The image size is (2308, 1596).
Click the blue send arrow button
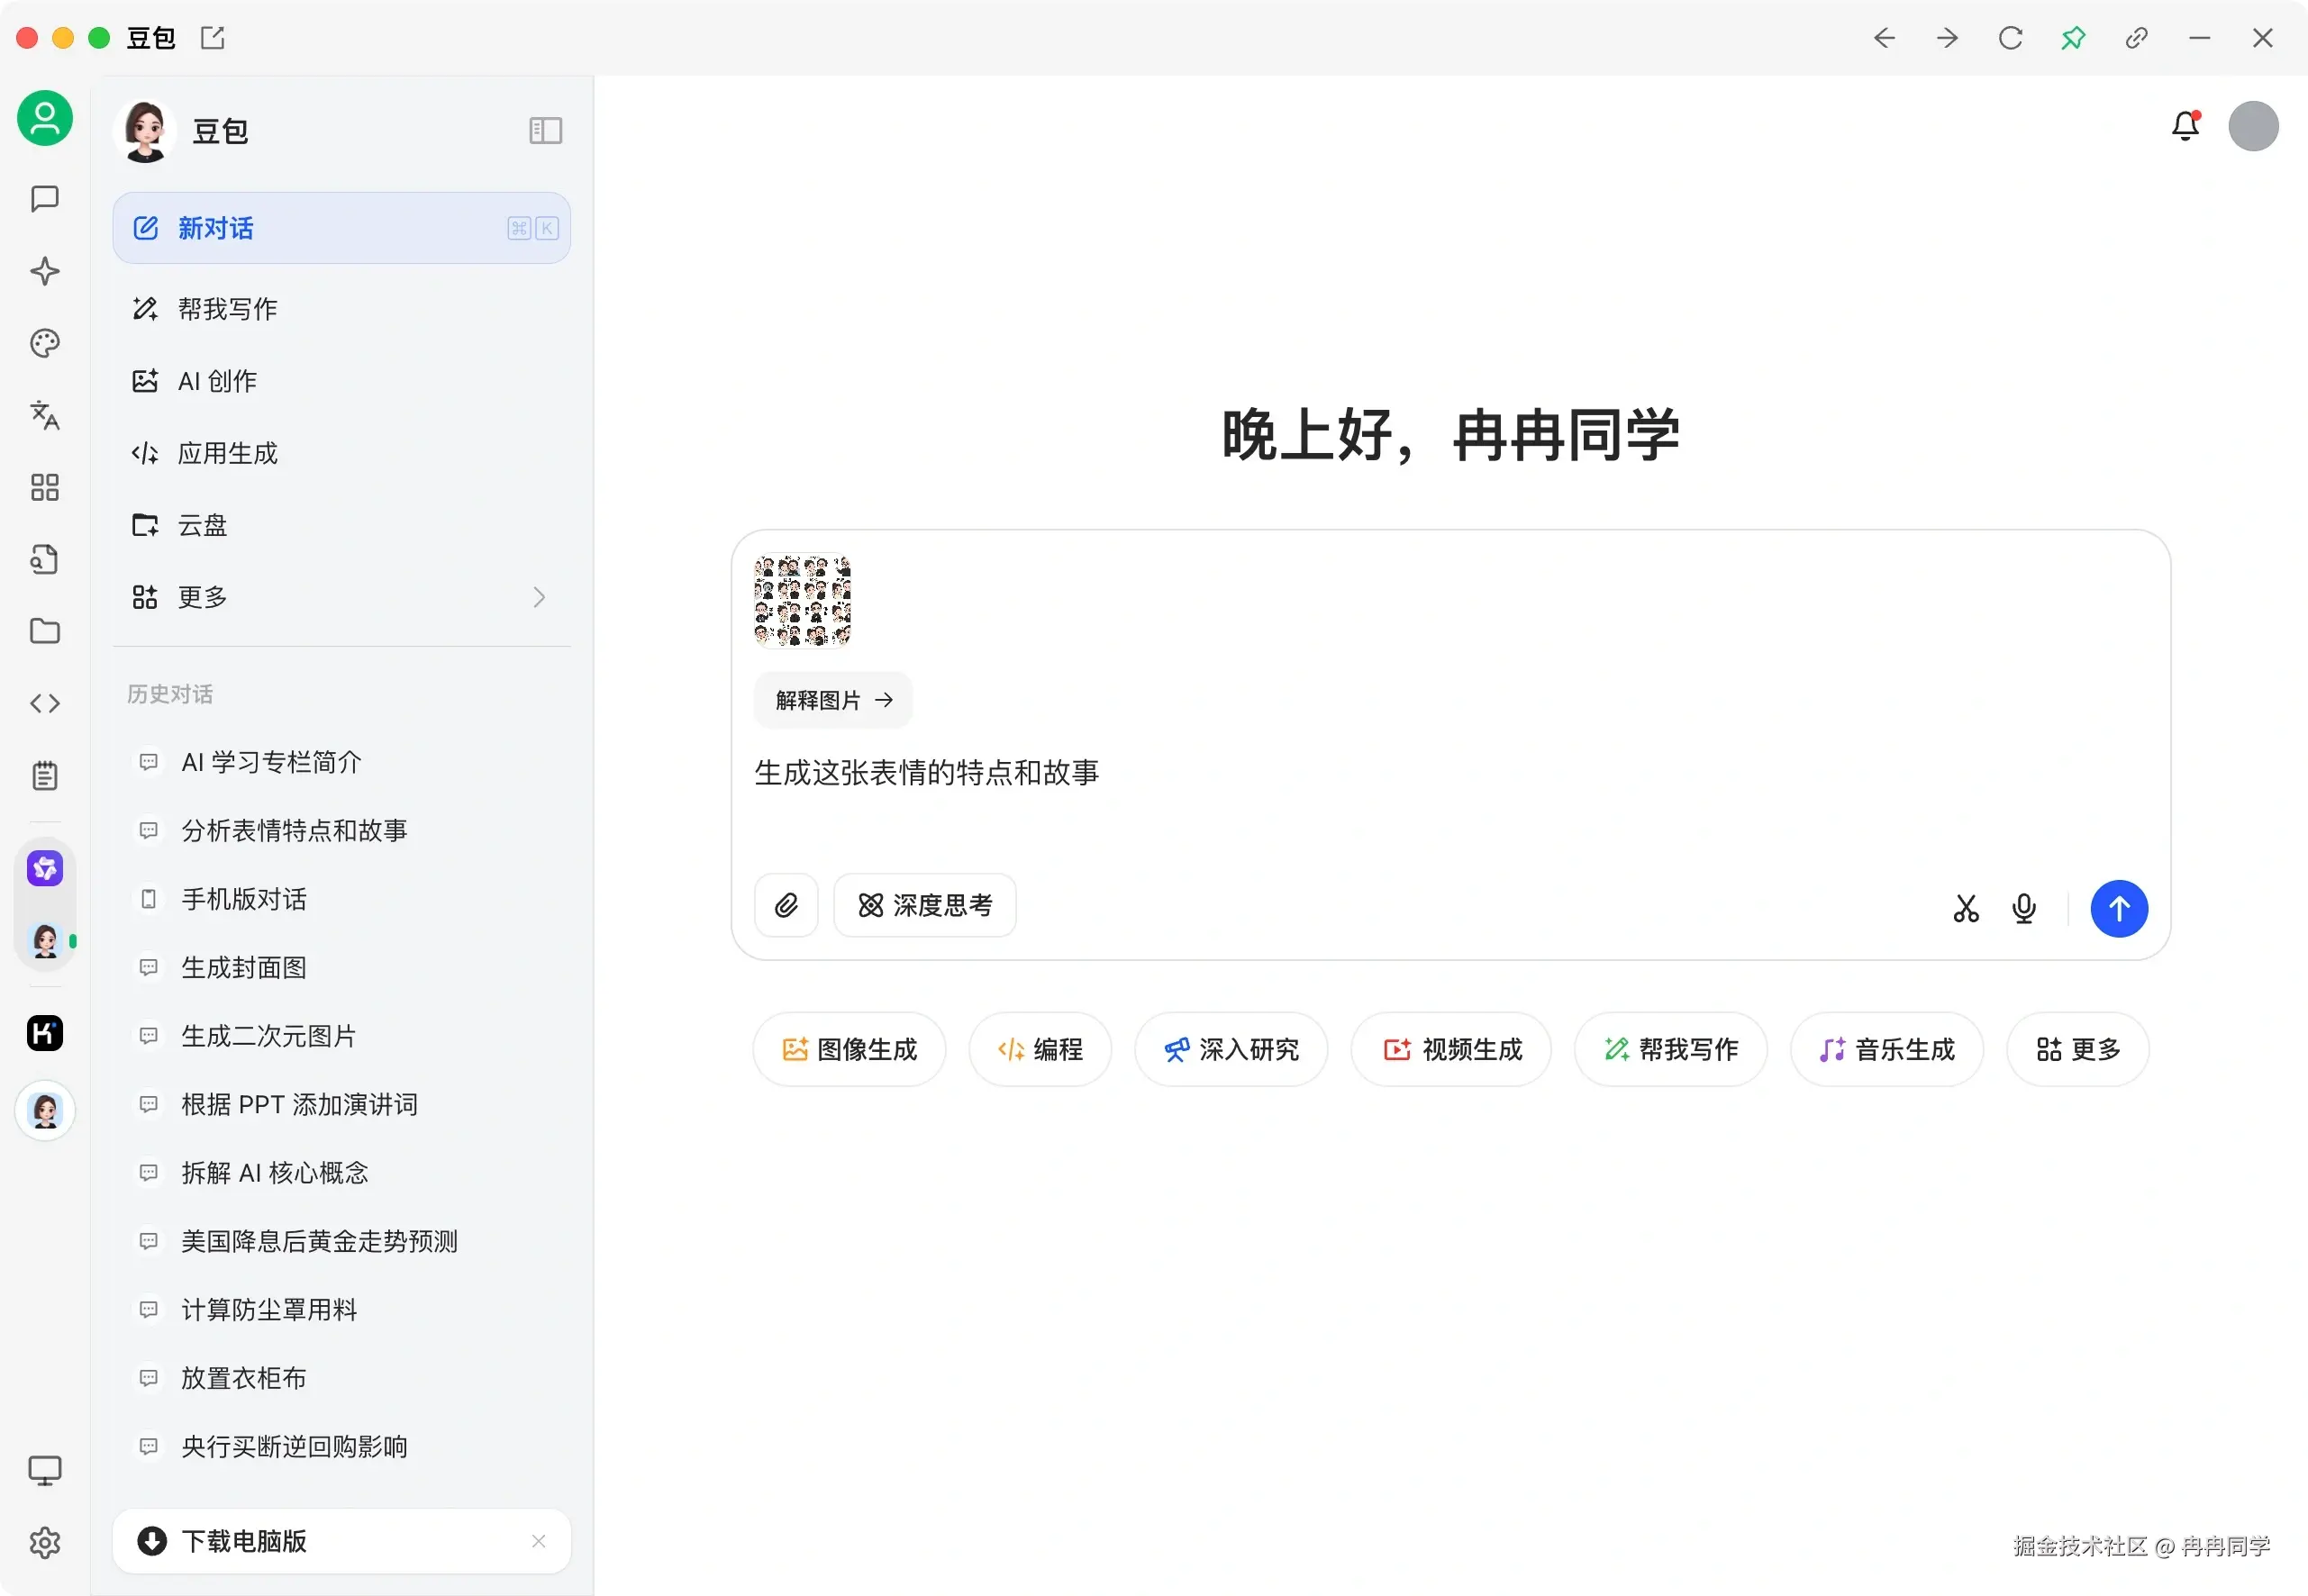click(x=2118, y=908)
